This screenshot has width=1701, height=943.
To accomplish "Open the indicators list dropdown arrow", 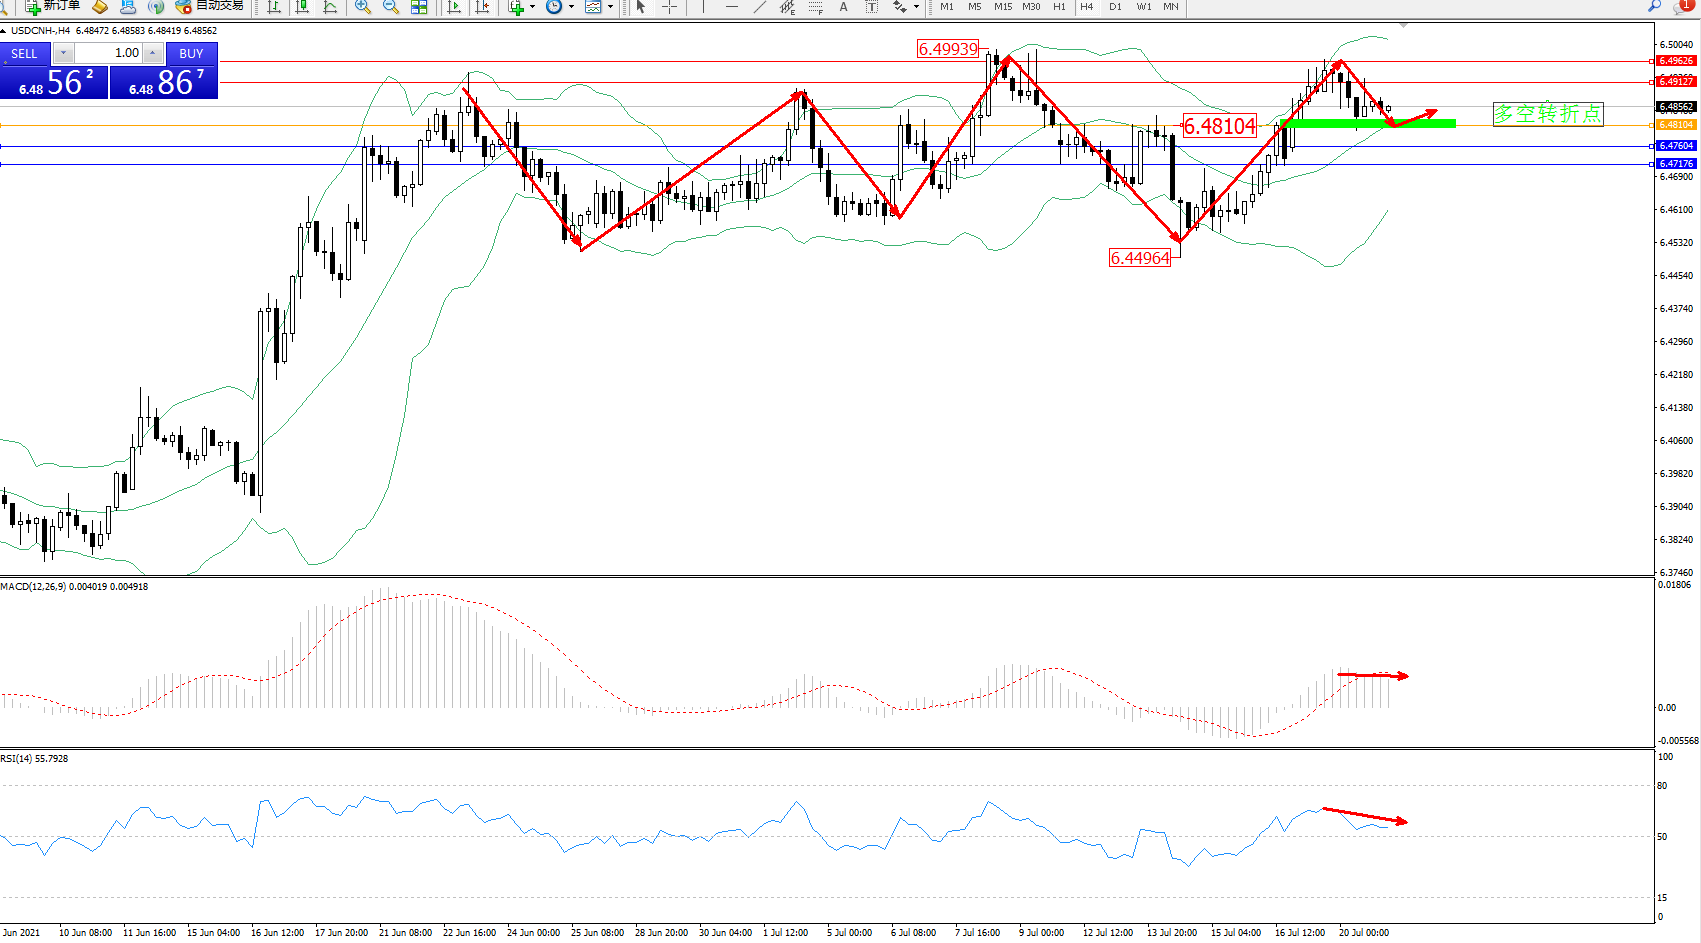I will pos(532,7).
